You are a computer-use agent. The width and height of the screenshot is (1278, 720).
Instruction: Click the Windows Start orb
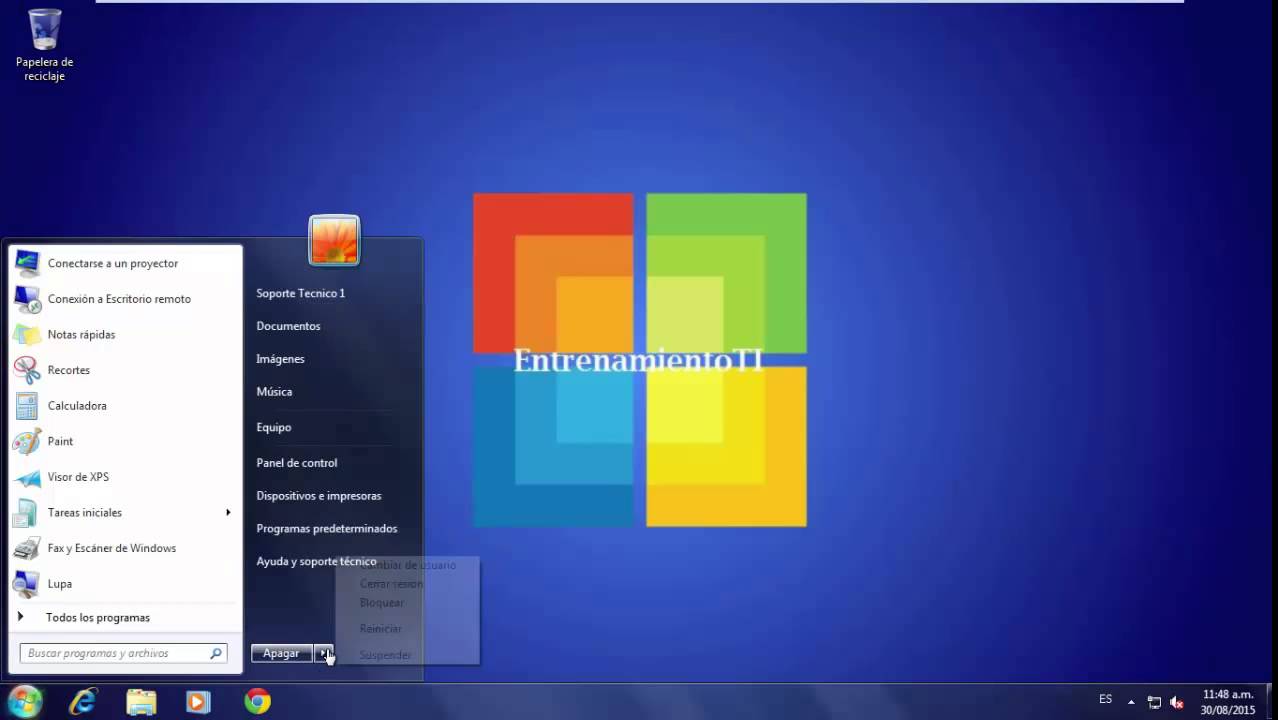pyautogui.click(x=25, y=701)
